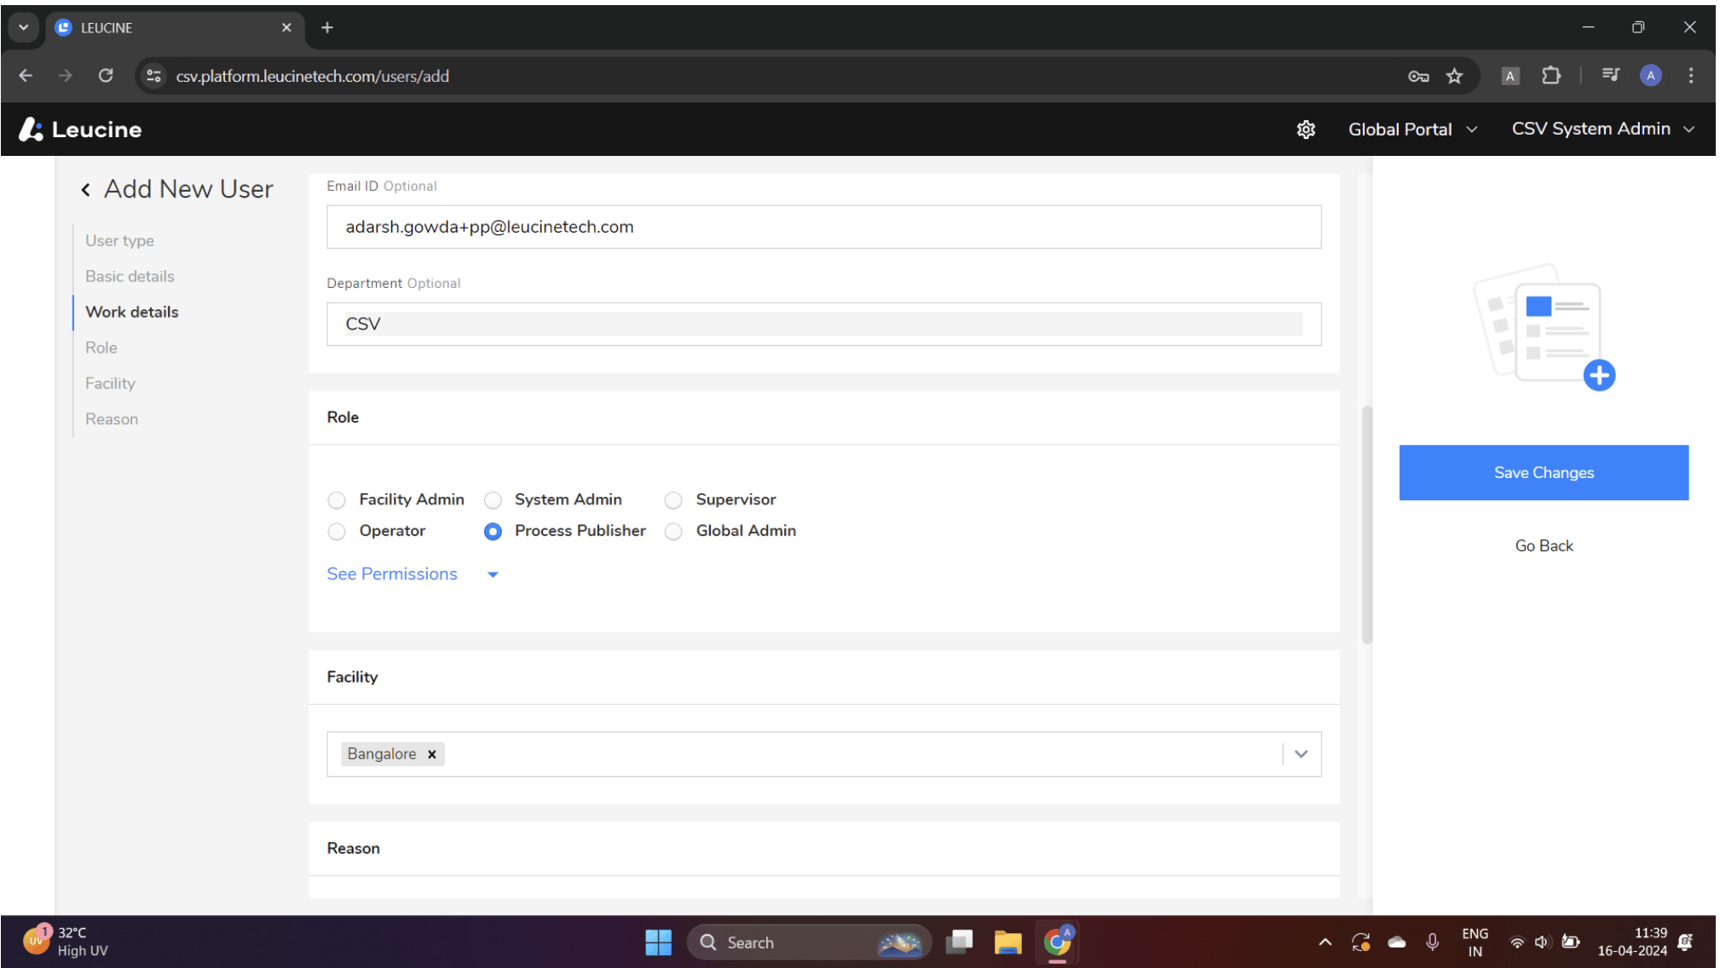
Task: Click the add-user illustration plus icon
Action: point(1599,375)
